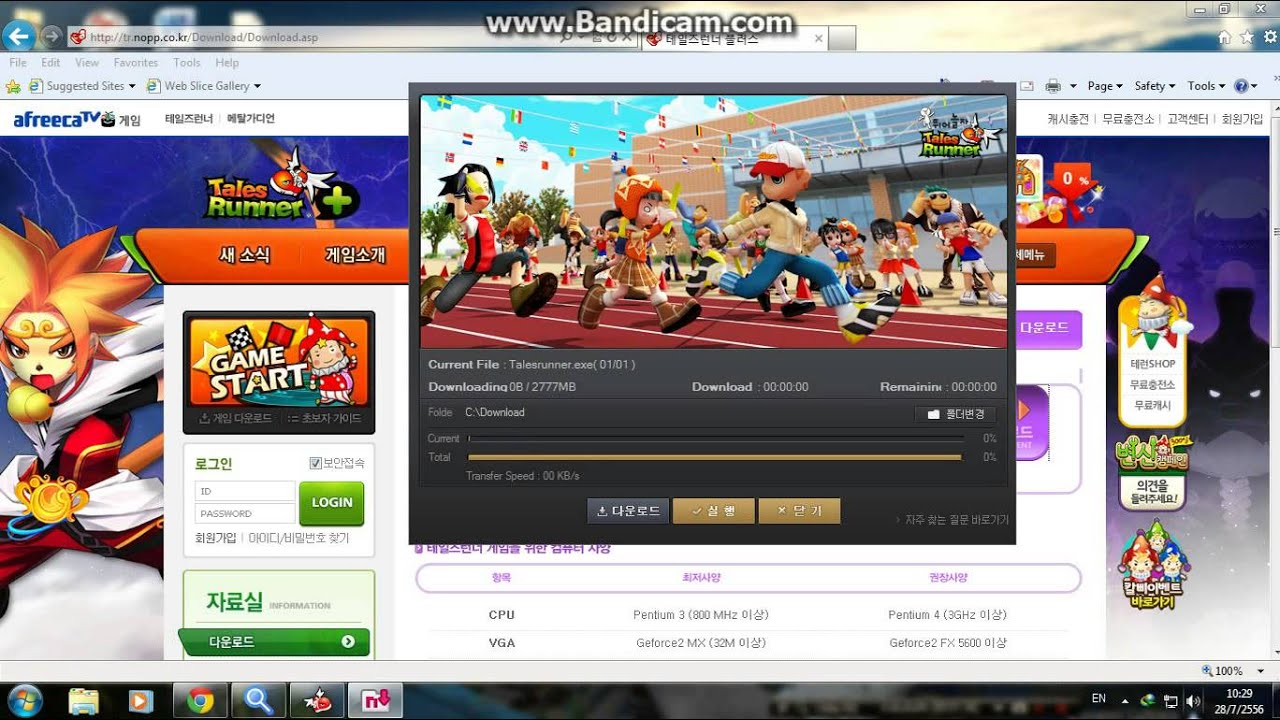The height and width of the screenshot is (720, 1280).
Task: Click the 닫기 button in the dialog
Action: point(799,511)
